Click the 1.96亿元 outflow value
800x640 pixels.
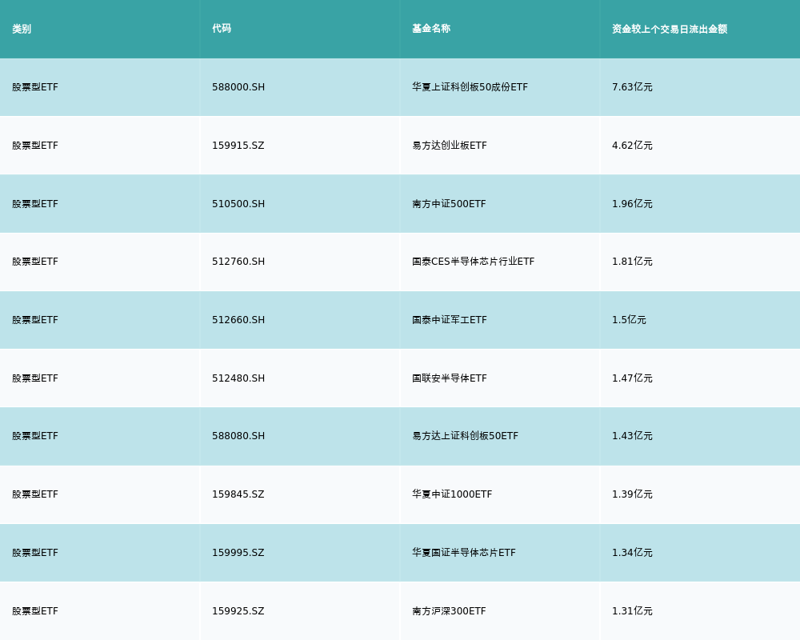tap(632, 204)
